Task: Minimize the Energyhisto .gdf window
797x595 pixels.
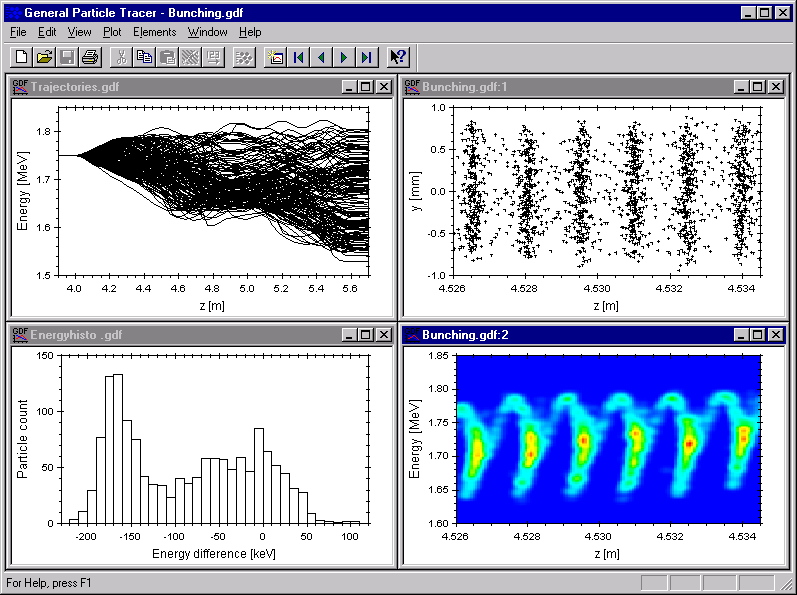Action: (x=349, y=335)
